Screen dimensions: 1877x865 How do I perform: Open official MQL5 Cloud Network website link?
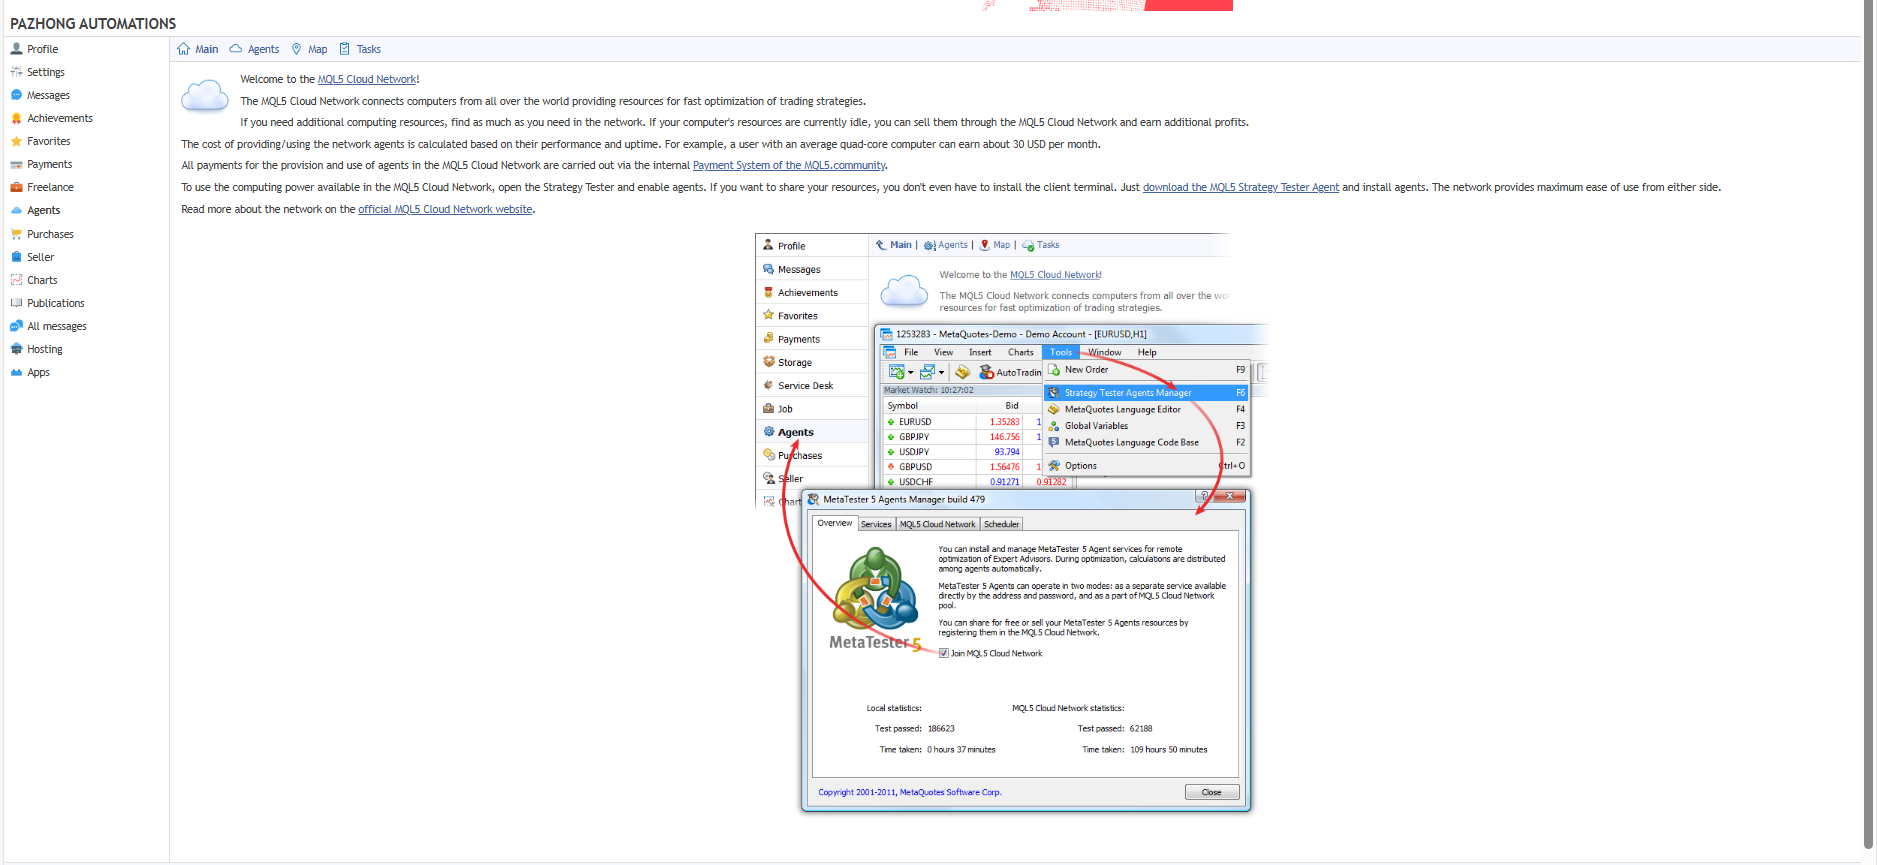tap(445, 209)
